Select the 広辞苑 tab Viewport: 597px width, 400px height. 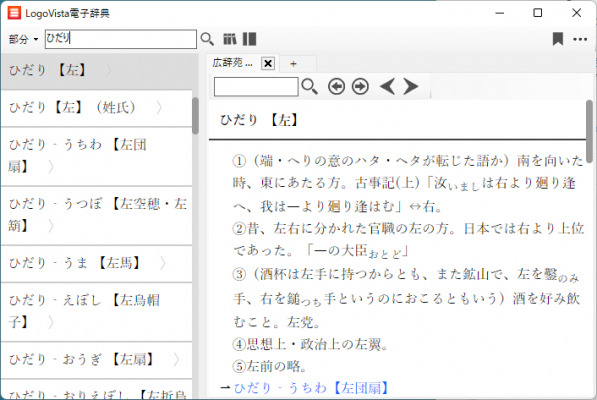click(232, 63)
